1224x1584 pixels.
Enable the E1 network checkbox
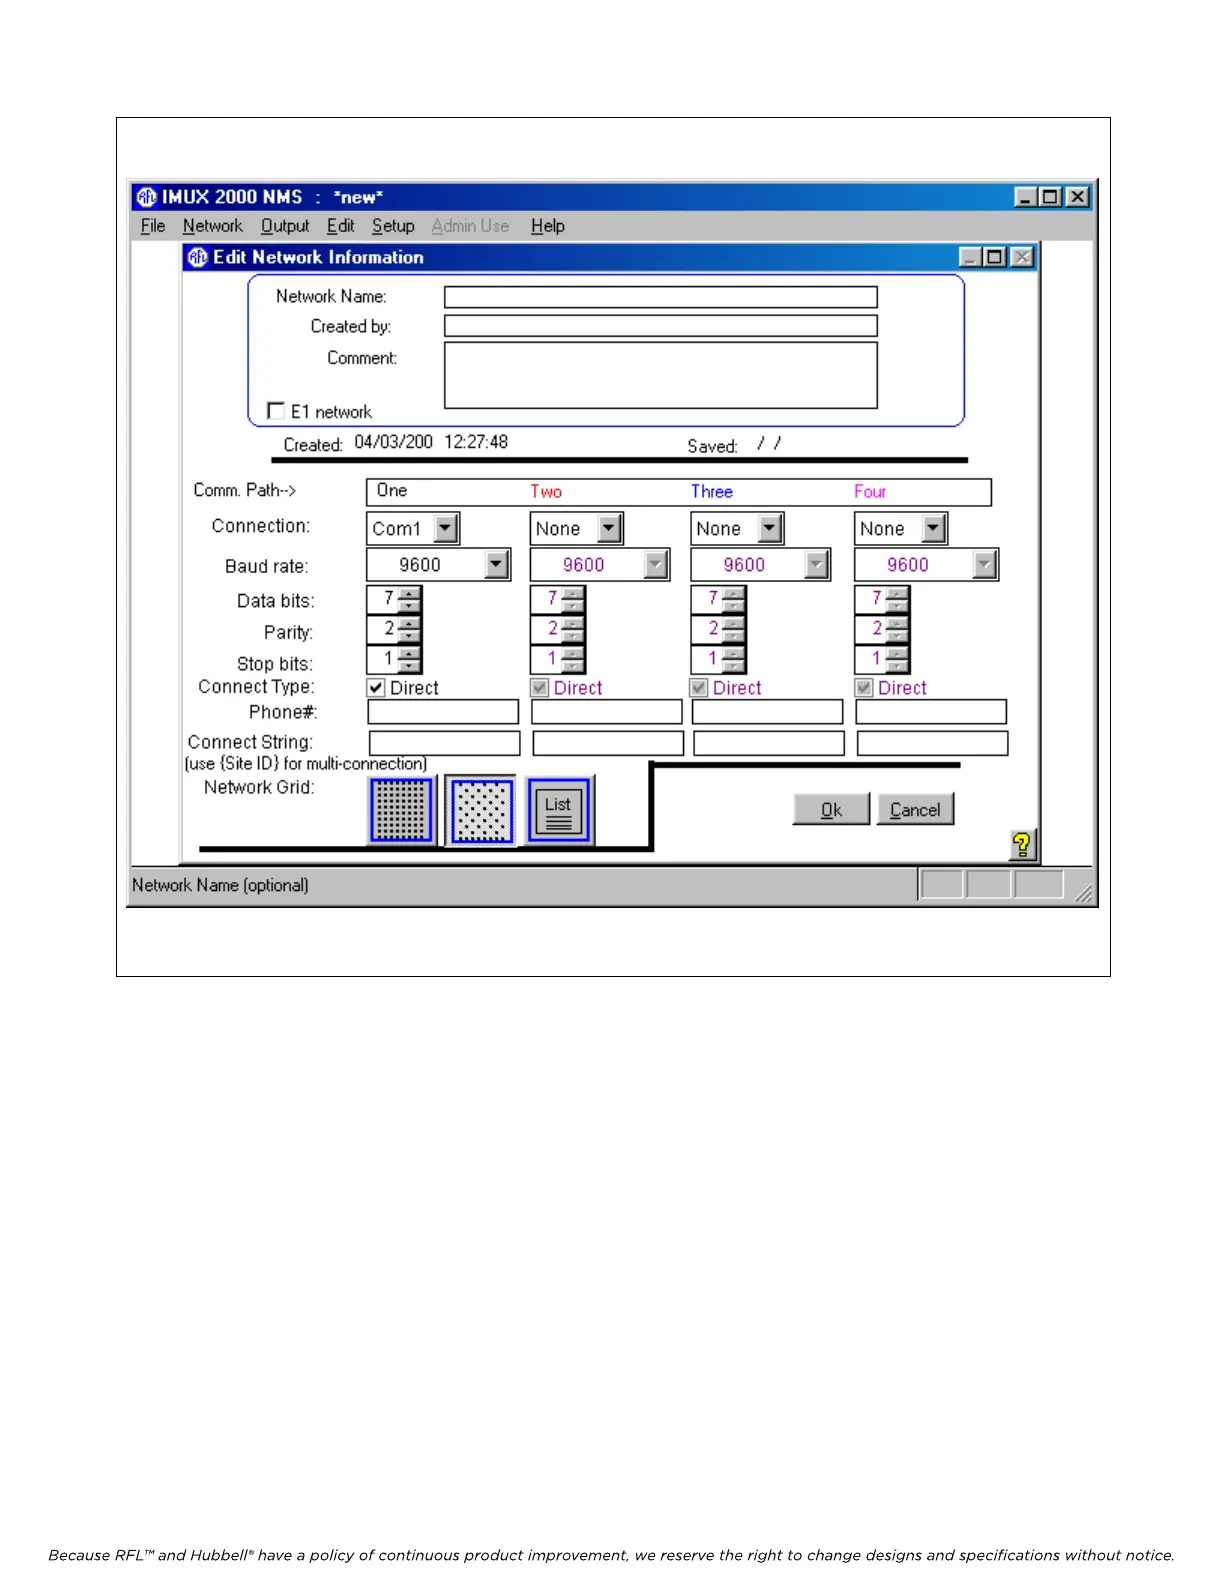click(276, 411)
